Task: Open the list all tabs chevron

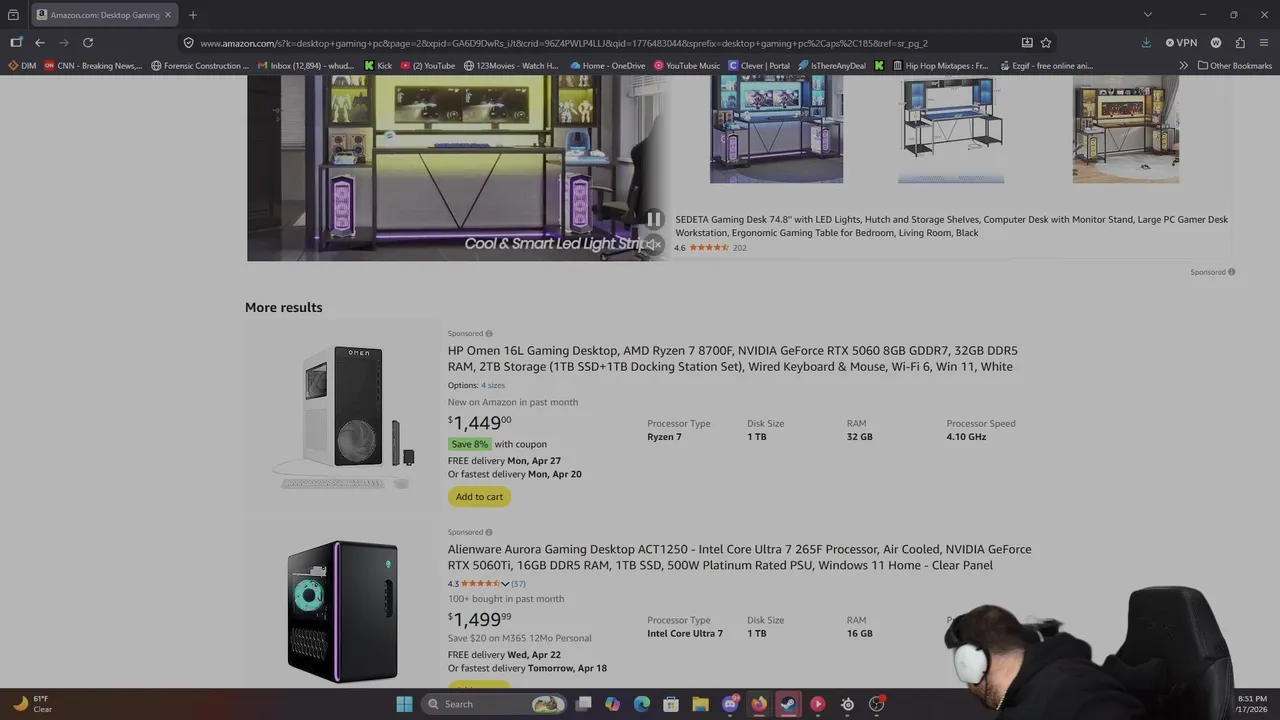Action: coord(1147,15)
